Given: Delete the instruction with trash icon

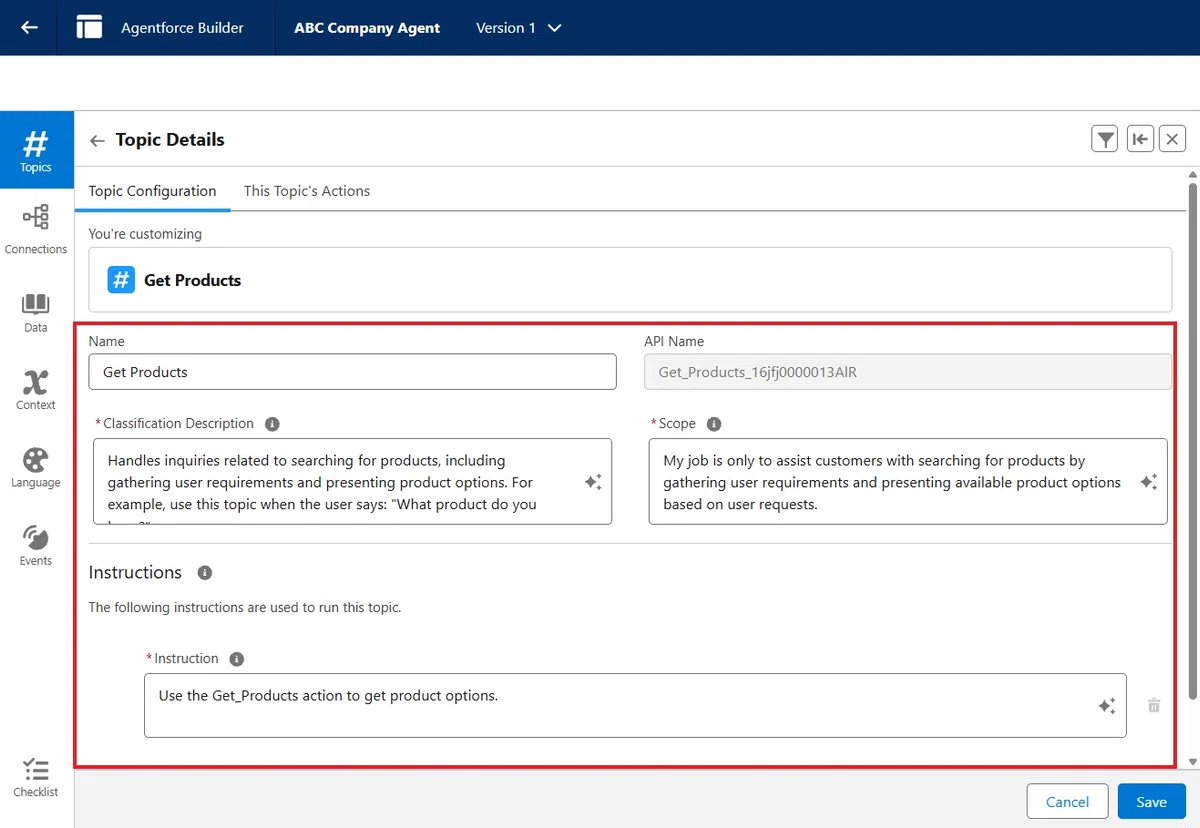Looking at the screenshot, I should [x=1154, y=705].
